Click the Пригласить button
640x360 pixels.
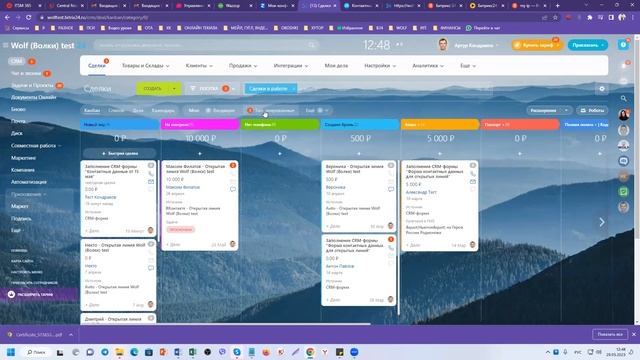tap(587, 45)
